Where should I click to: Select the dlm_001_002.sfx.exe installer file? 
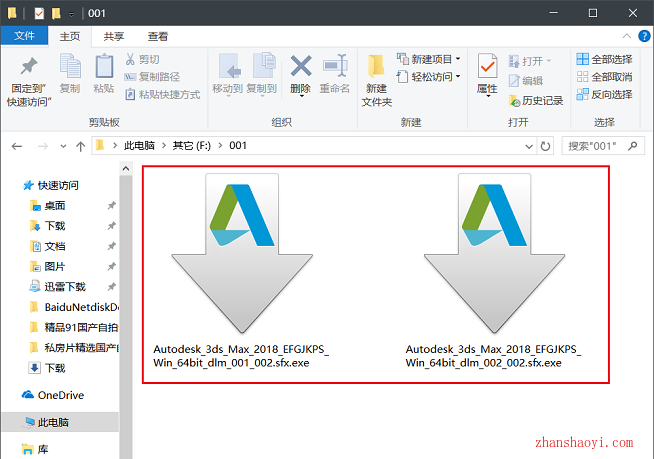coord(241,272)
